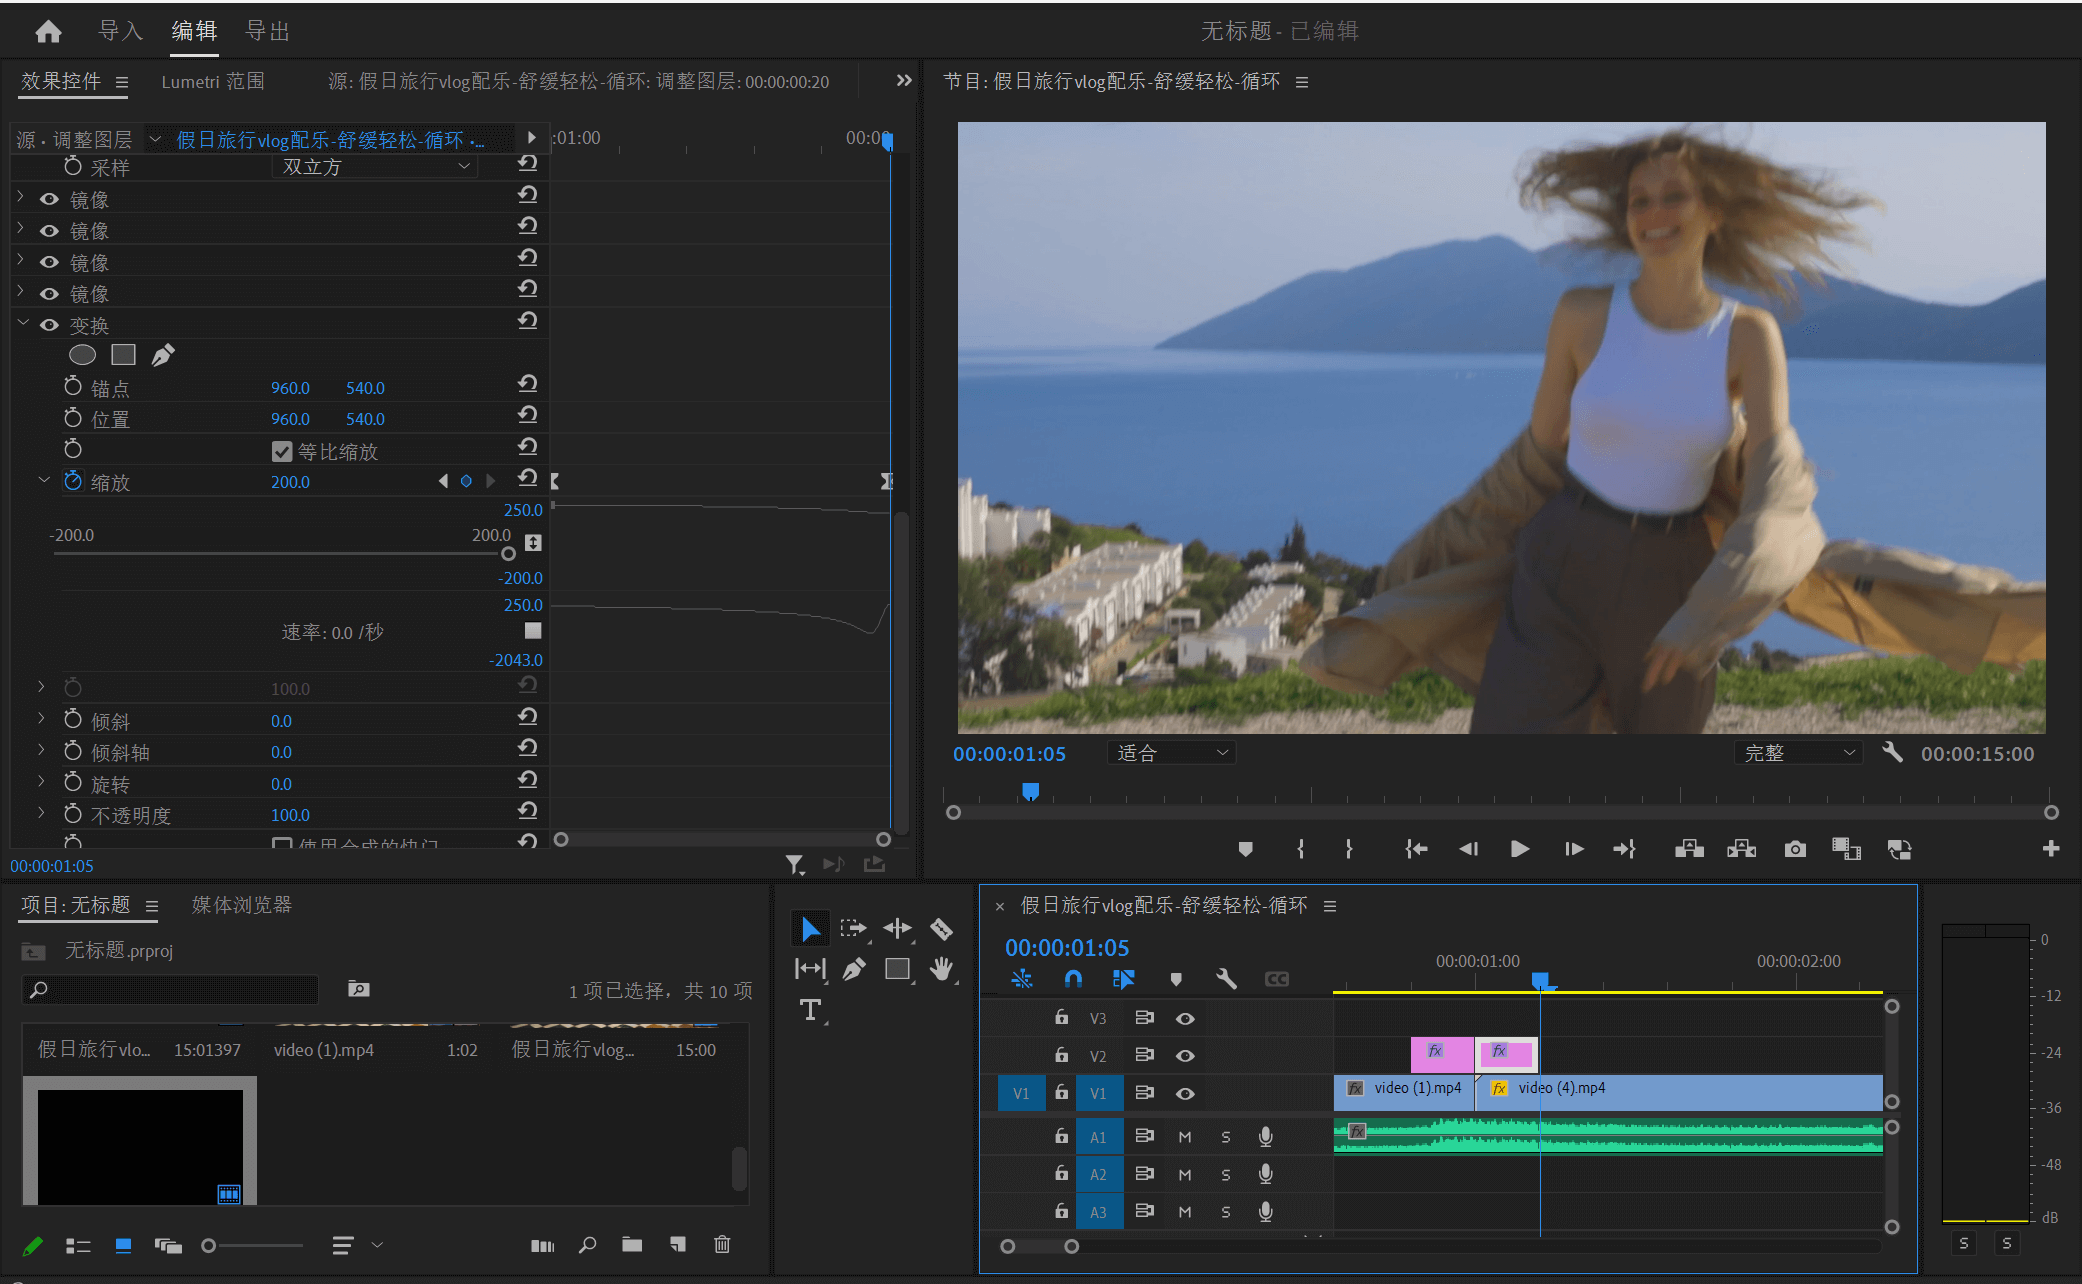
Task: Play program monitor preview
Action: (1520, 849)
